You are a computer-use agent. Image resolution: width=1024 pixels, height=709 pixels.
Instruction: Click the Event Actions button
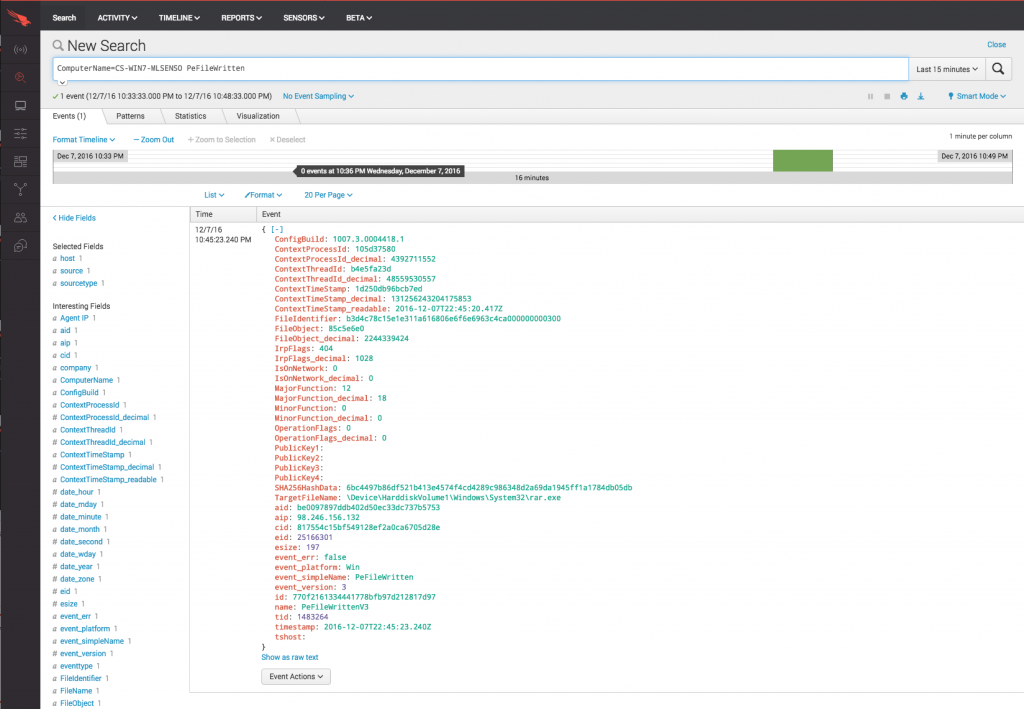click(295, 677)
